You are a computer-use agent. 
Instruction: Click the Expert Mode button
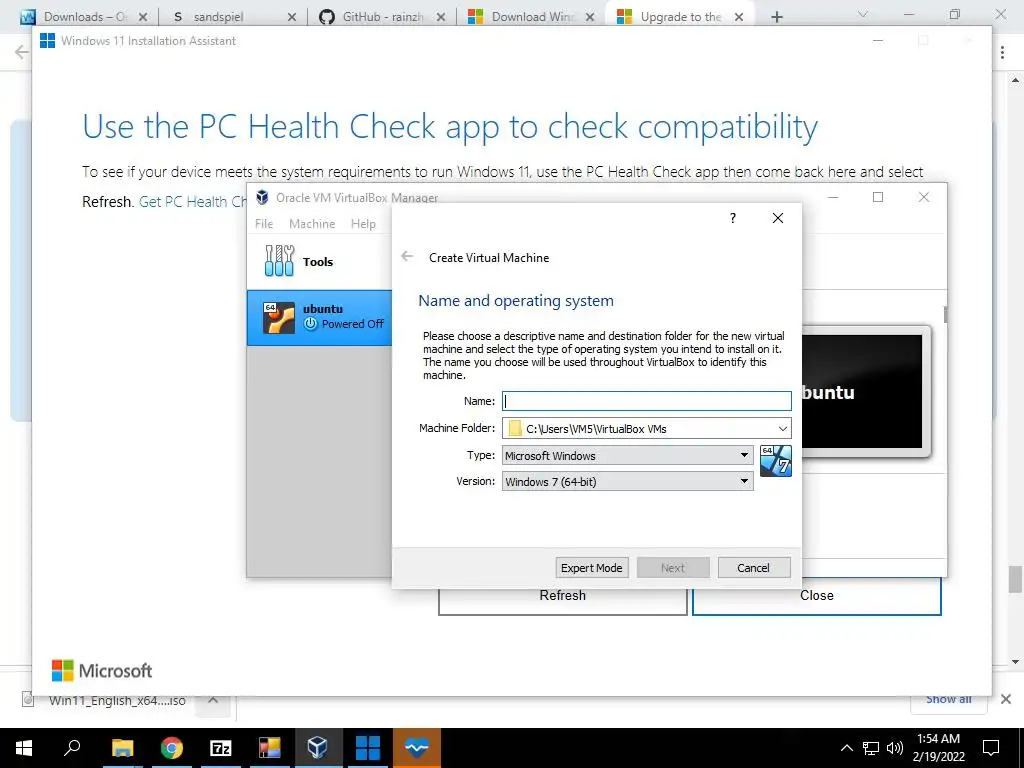coord(592,568)
